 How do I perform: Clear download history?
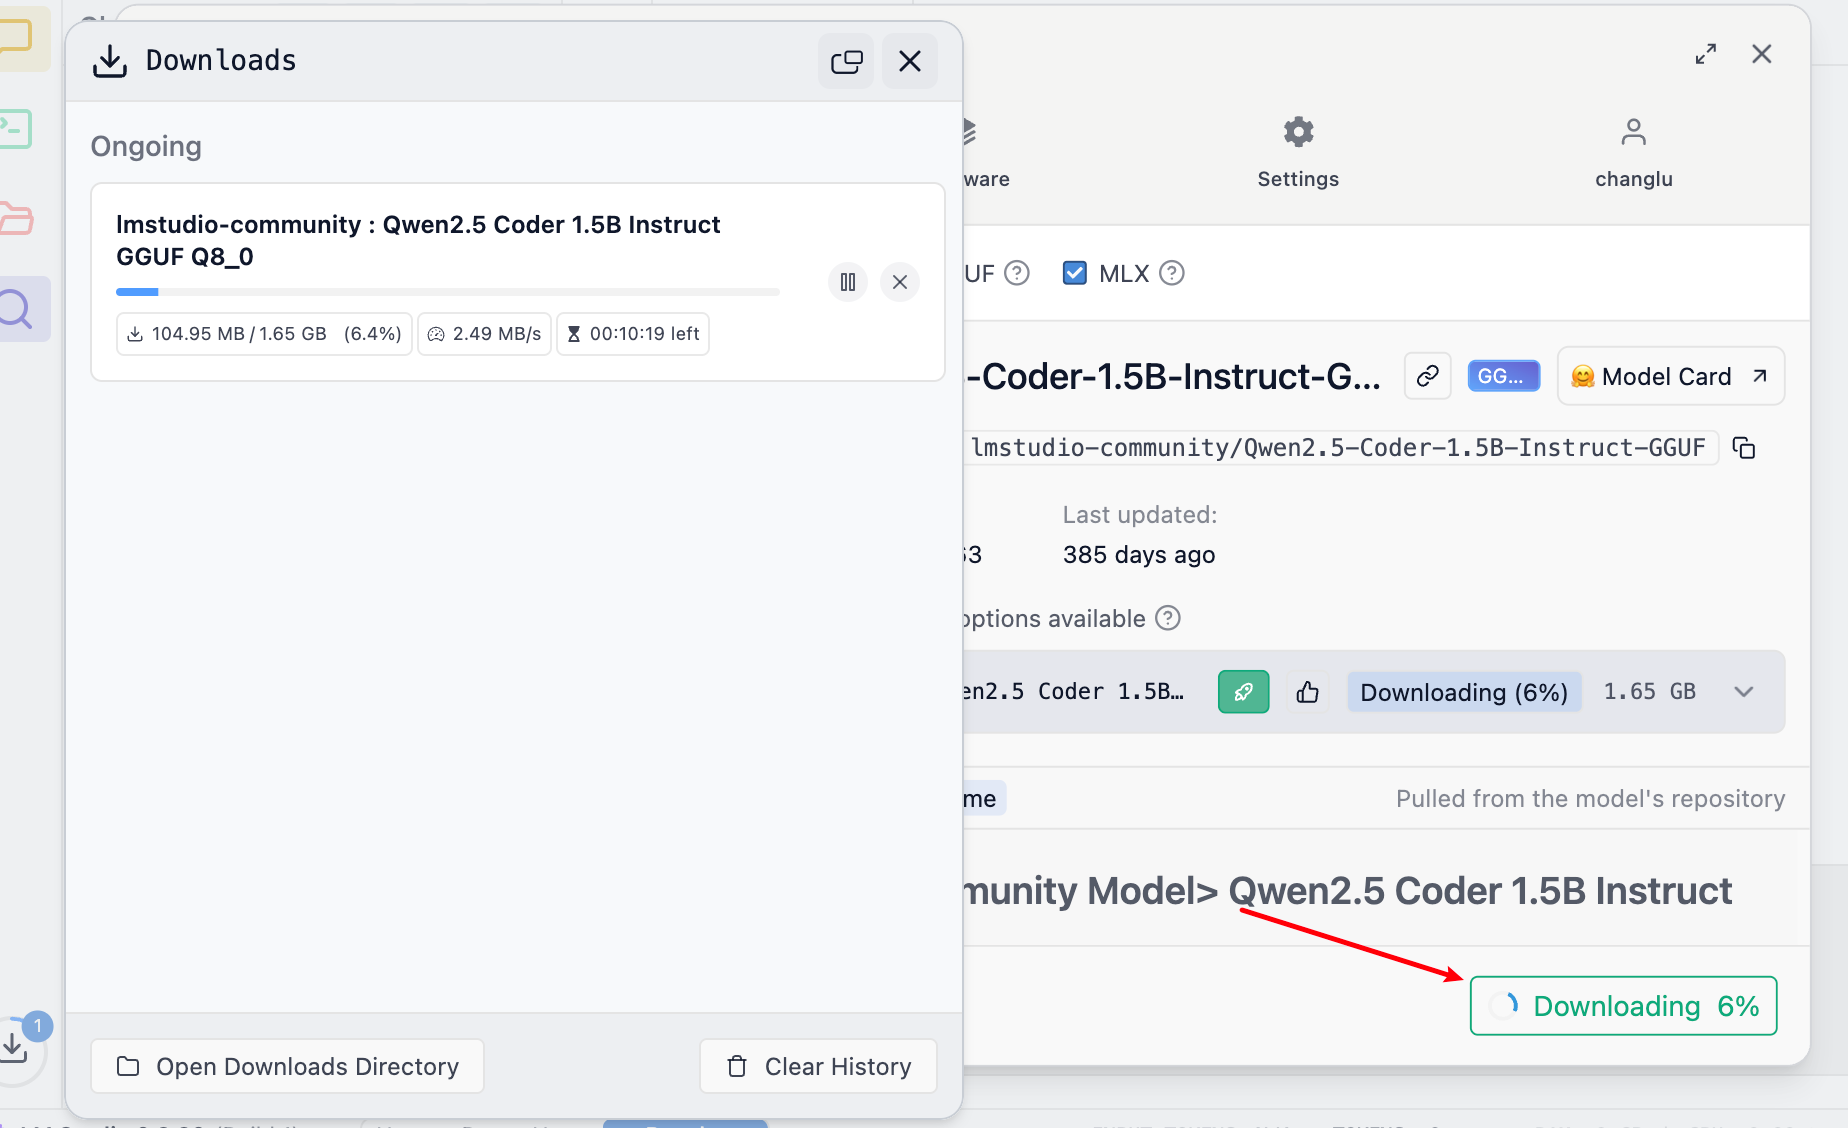point(818,1066)
